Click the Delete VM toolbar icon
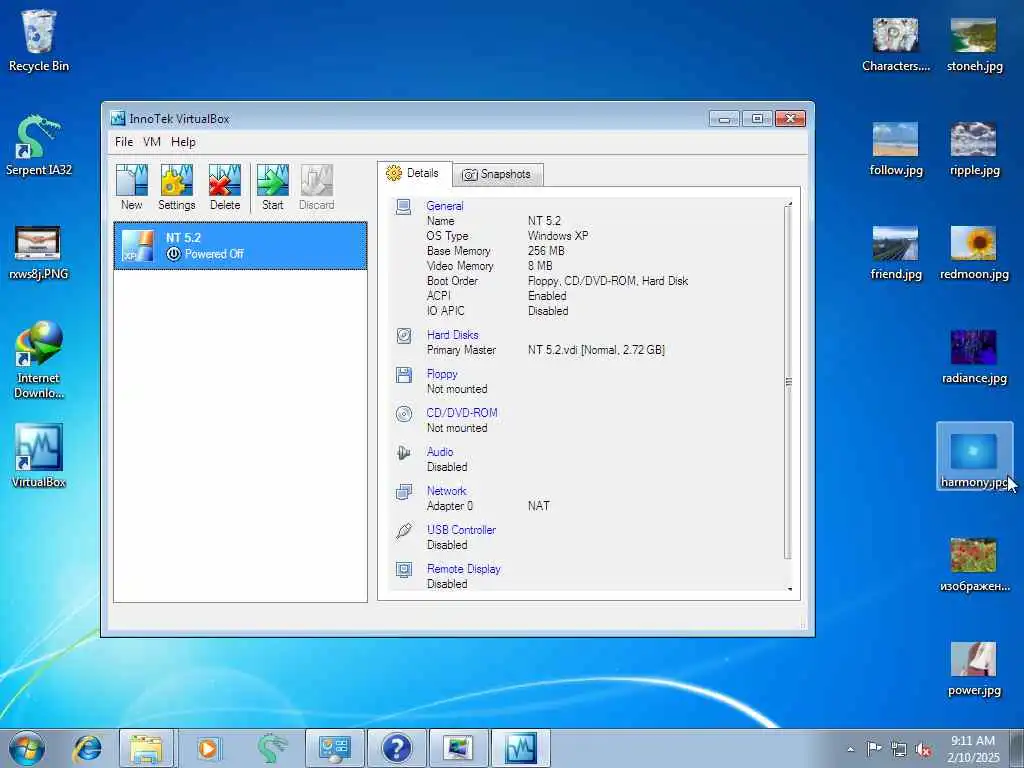 225,187
